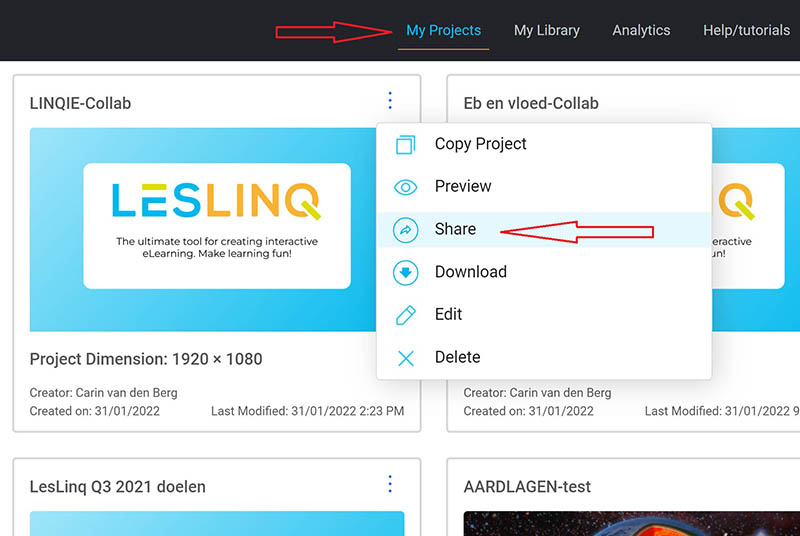The width and height of the screenshot is (800, 536).
Task: Click the Download arrow icon
Action: pyautogui.click(x=406, y=272)
